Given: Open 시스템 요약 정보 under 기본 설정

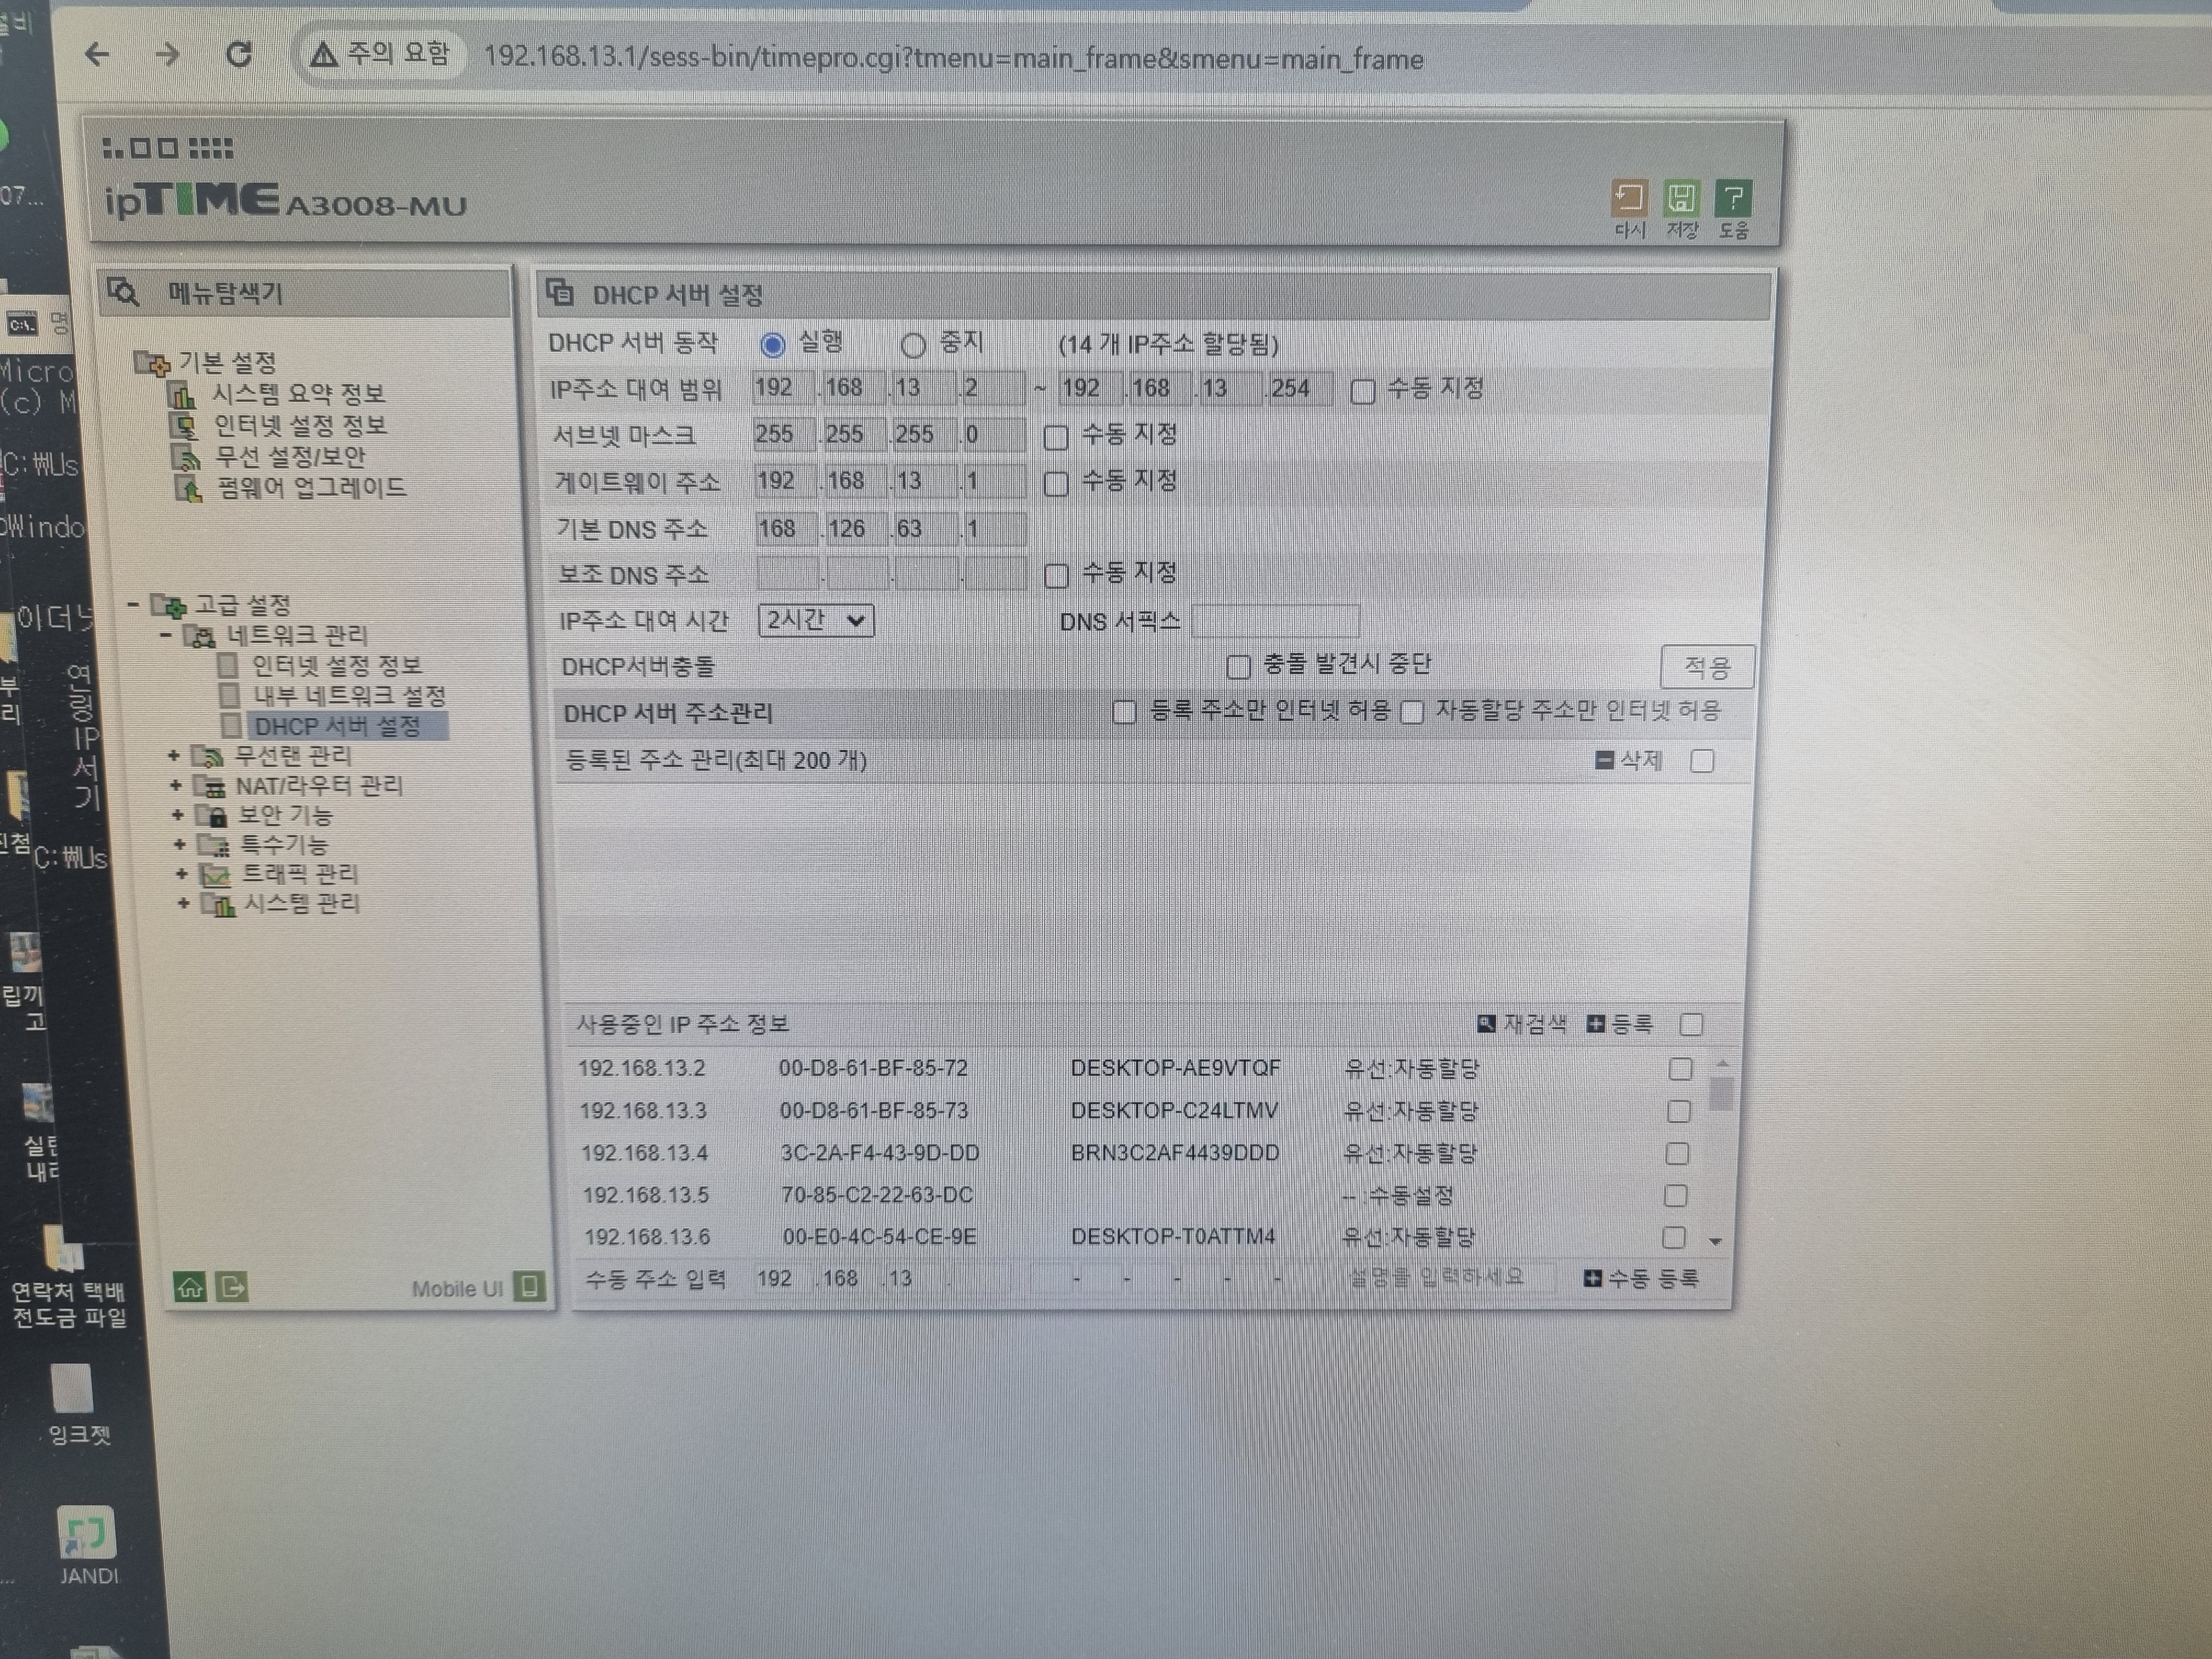Looking at the screenshot, I should click(298, 393).
